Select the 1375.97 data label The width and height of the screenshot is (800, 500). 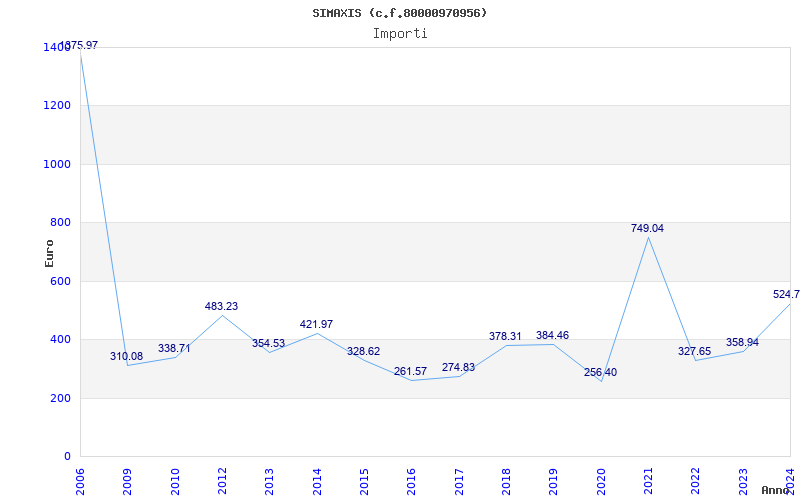80,45
